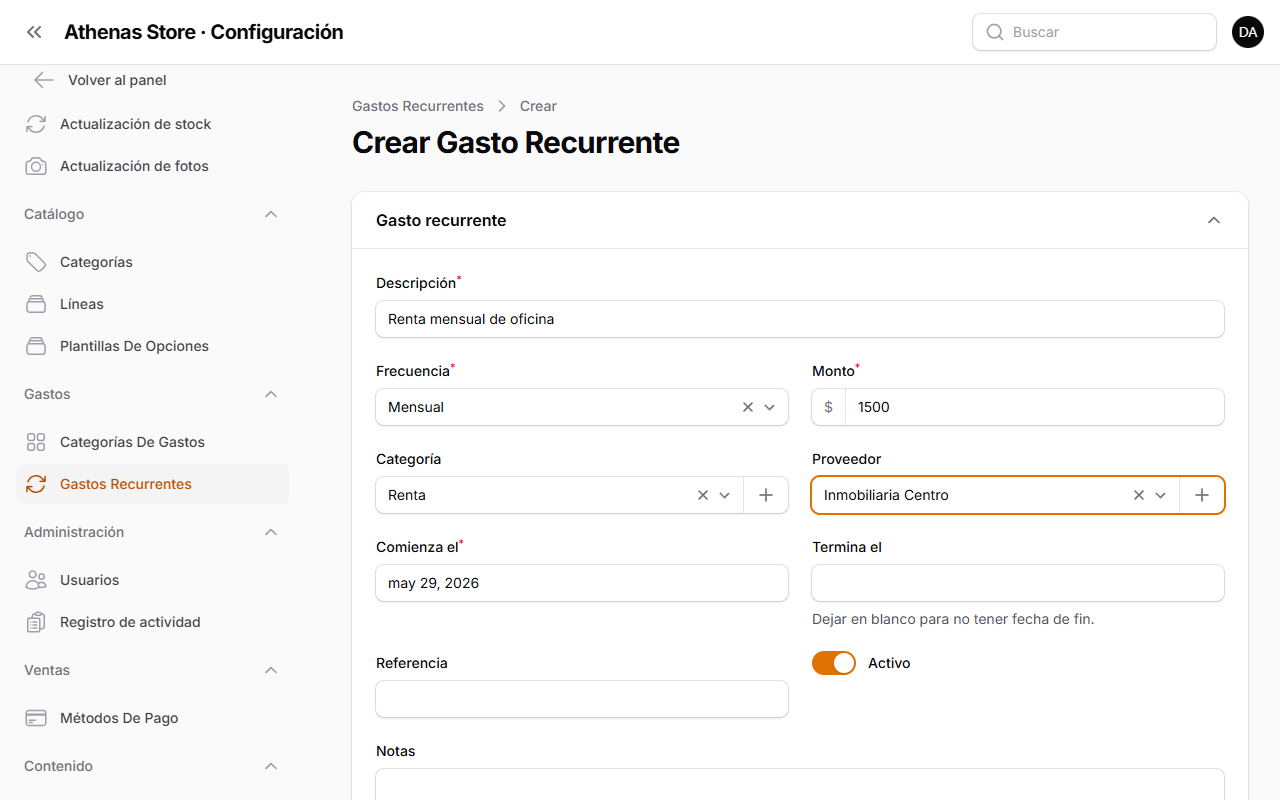Image resolution: width=1280 pixels, height=800 pixels.
Task: Open Categorías De Gastos
Action: [152, 442]
